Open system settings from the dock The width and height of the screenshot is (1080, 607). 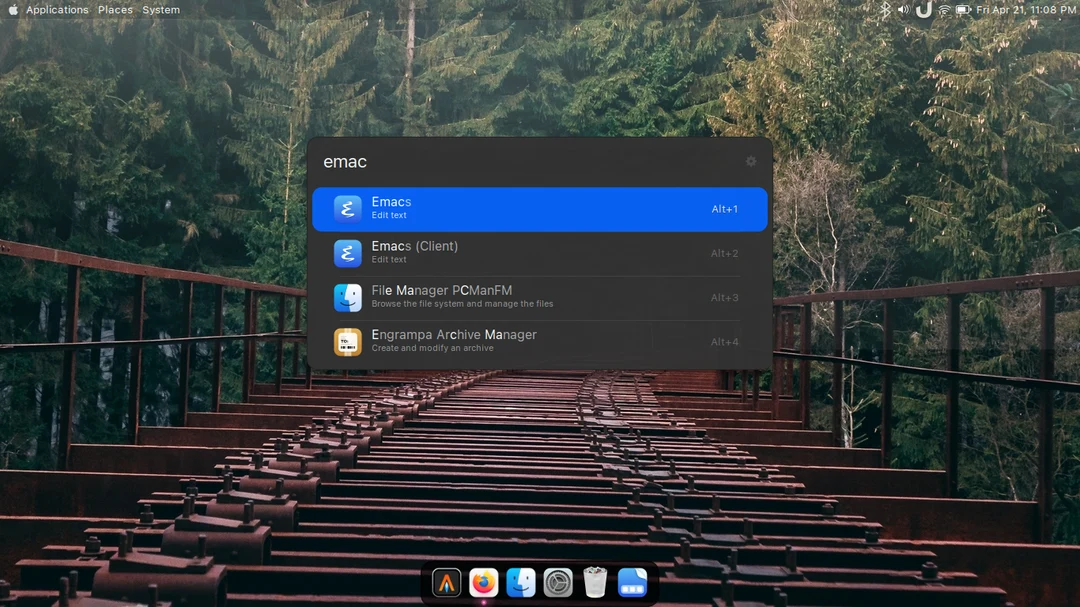pos(557,582)
